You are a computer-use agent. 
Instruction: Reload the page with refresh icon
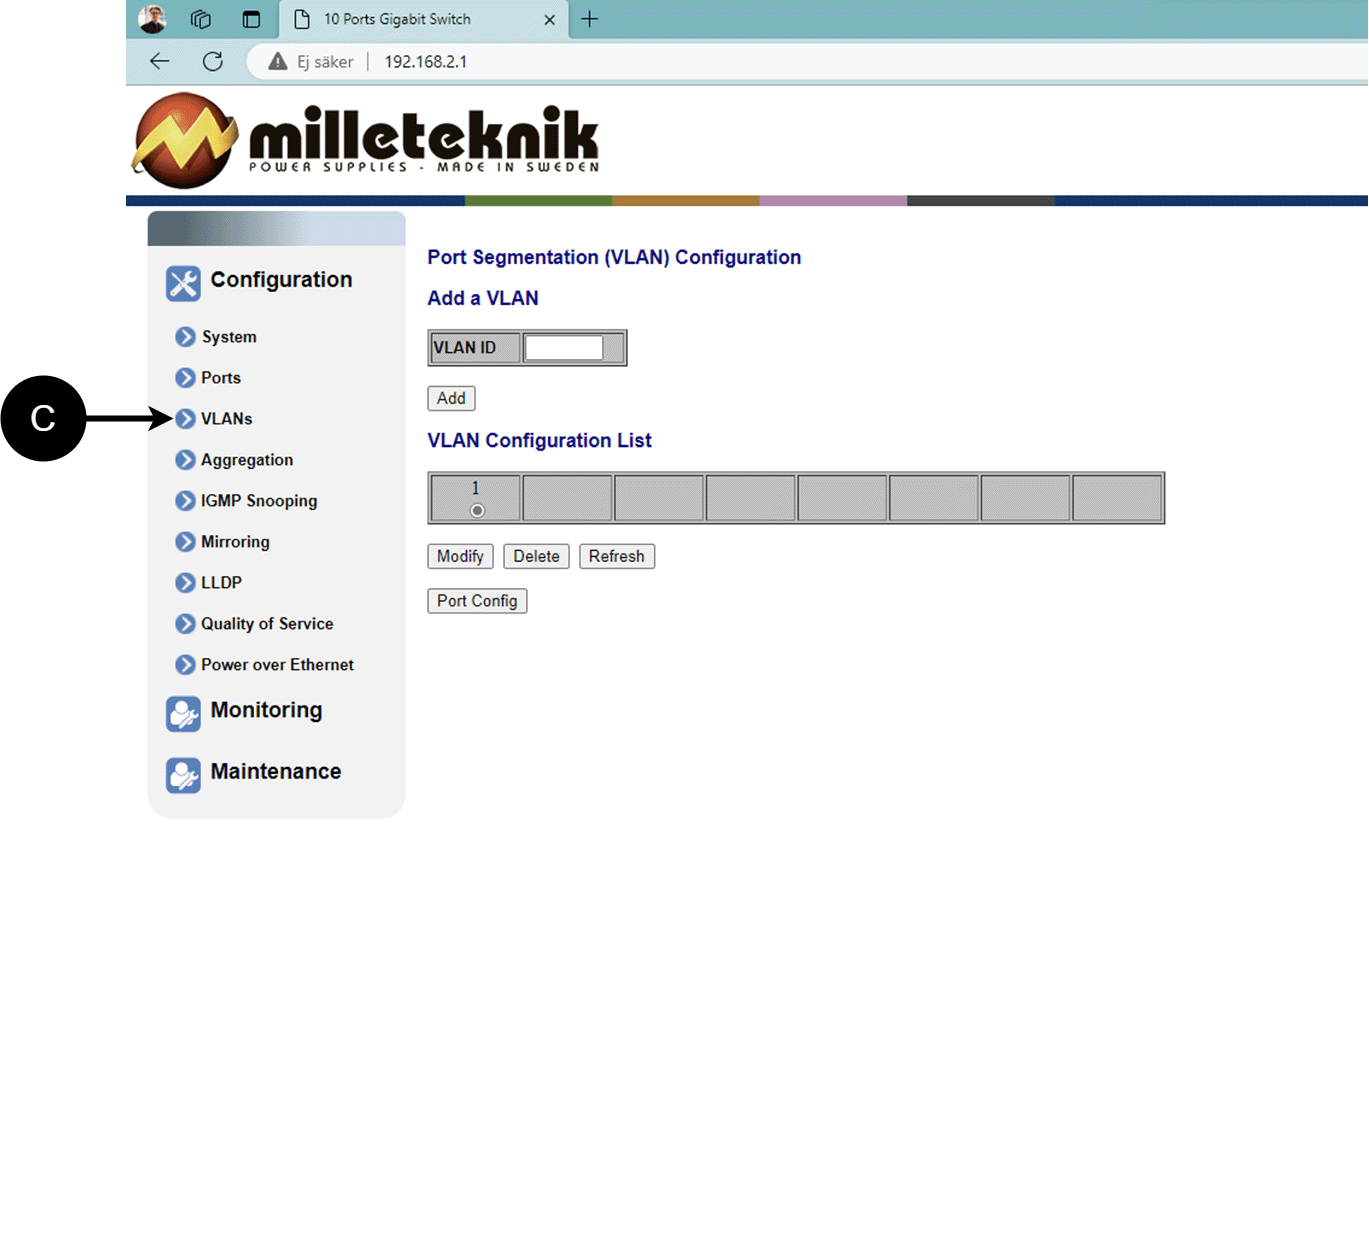213,61
